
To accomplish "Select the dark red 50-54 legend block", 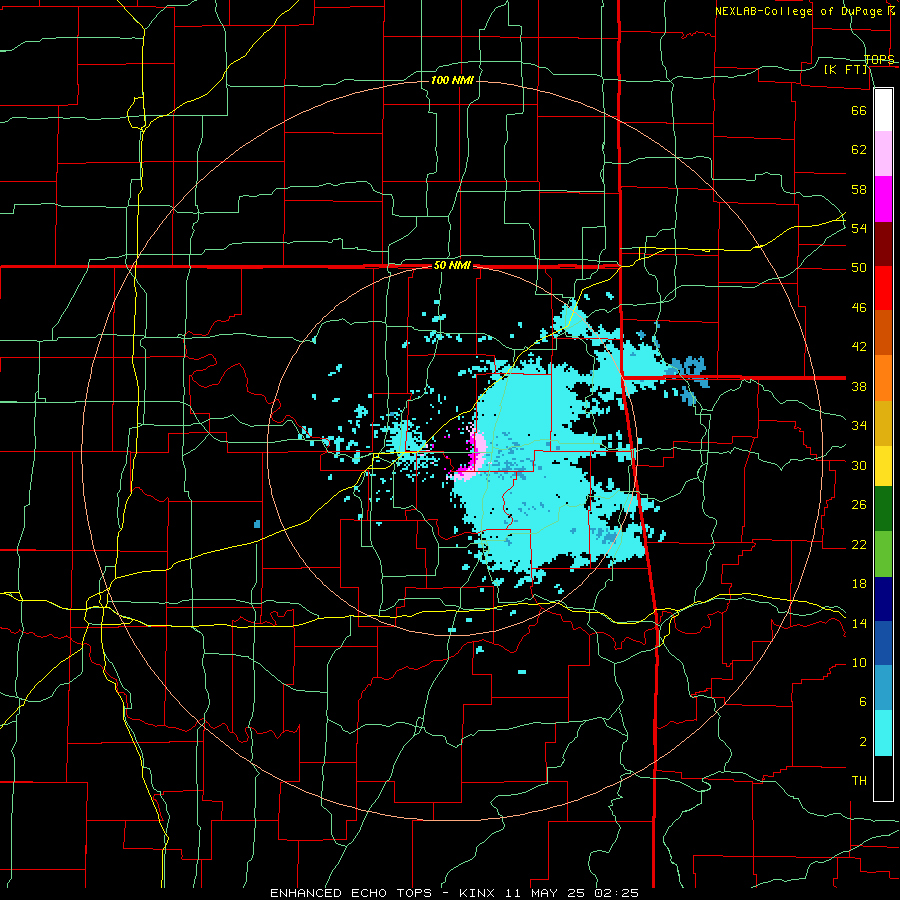I will pos(883,243).
